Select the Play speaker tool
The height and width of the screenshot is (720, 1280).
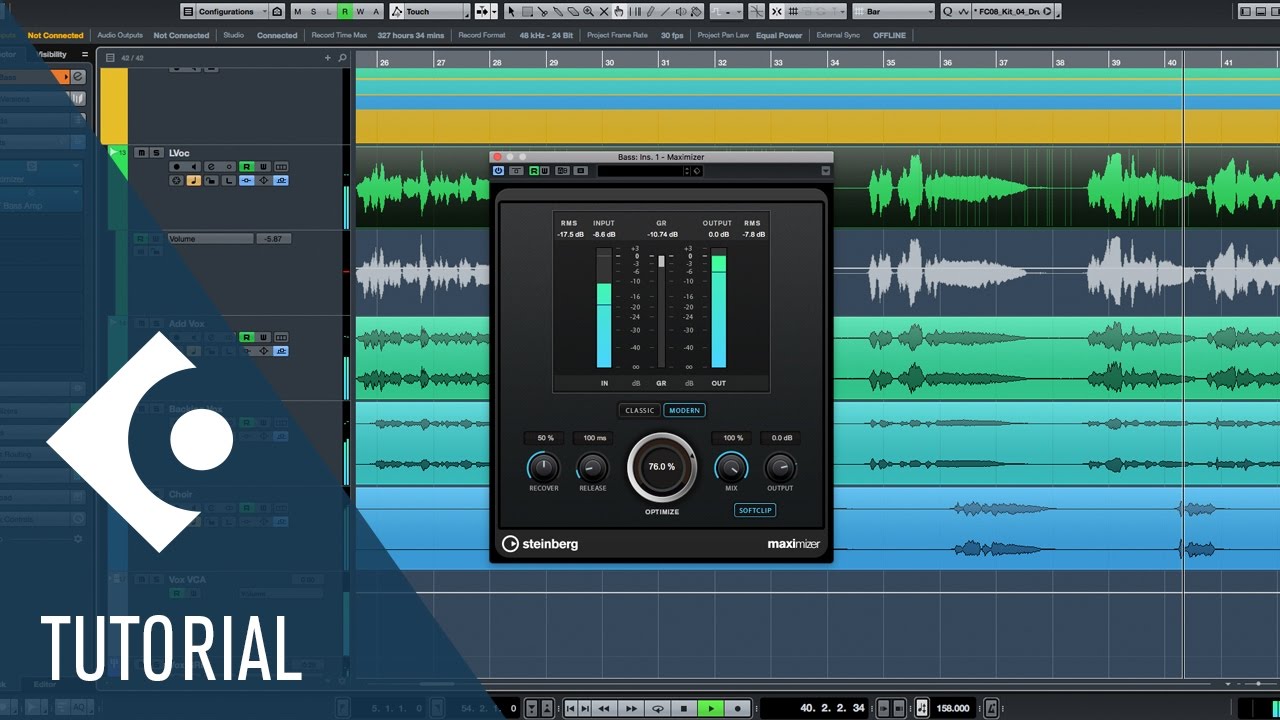pyautogui.click(x=681, y=11)
